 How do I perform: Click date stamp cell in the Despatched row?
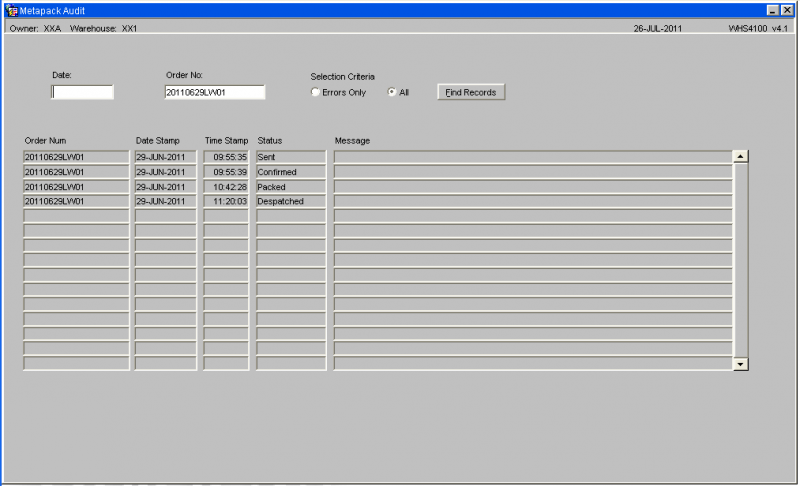click(165, 201)
